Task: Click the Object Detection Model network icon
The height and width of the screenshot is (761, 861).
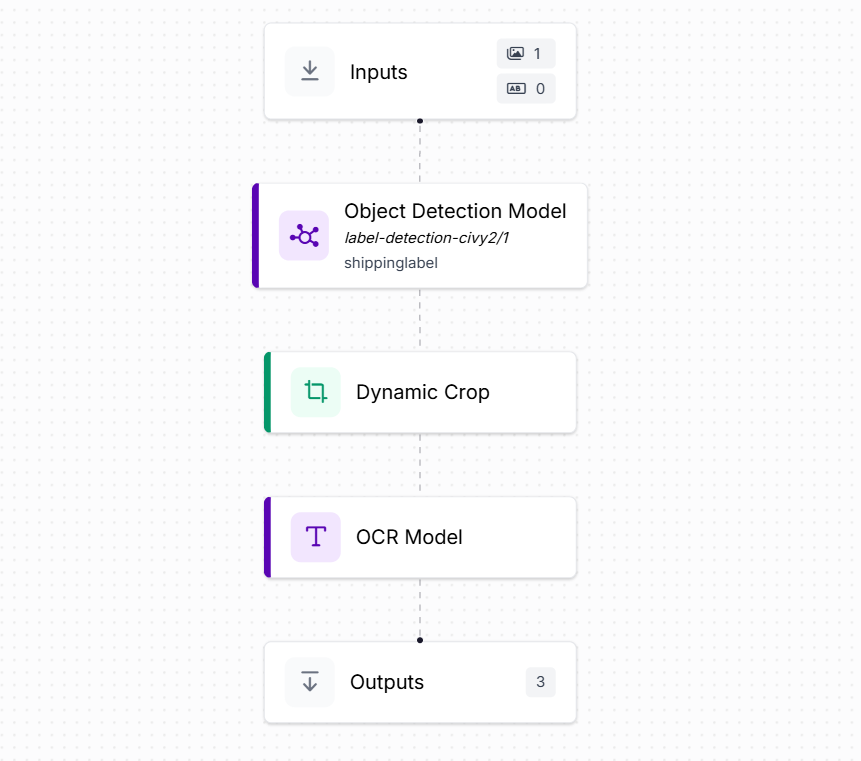Action: pyautogui.click(x=304, y=236)
